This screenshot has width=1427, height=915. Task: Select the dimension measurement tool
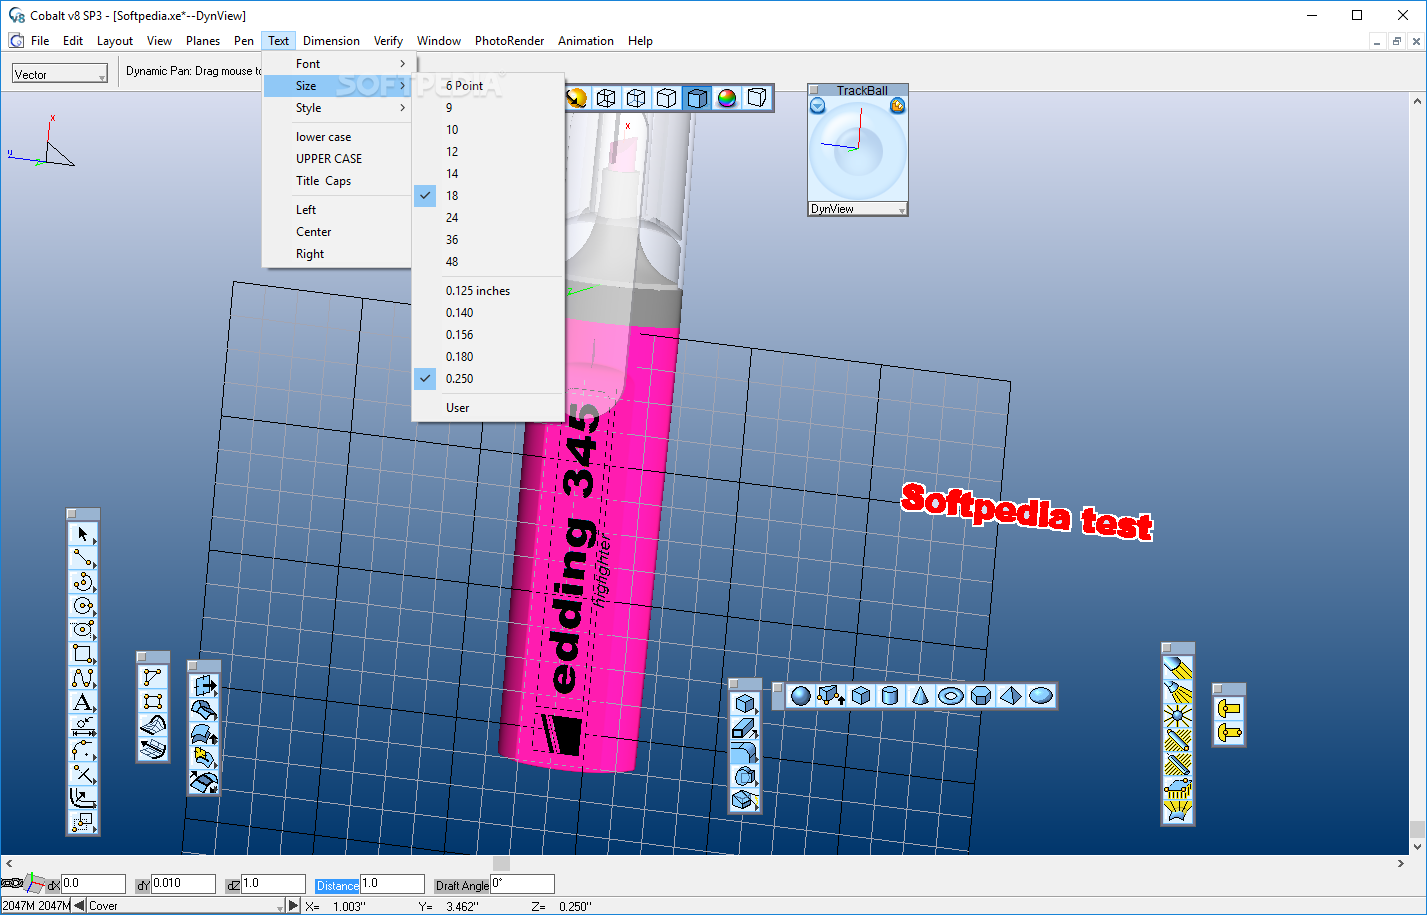[83, 726]
